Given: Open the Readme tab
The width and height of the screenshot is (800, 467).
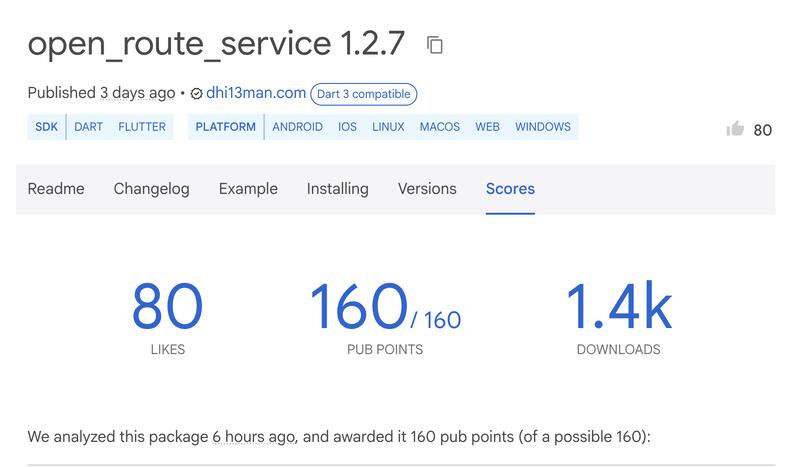Looking at the screenshot, I should coord(56,189).
